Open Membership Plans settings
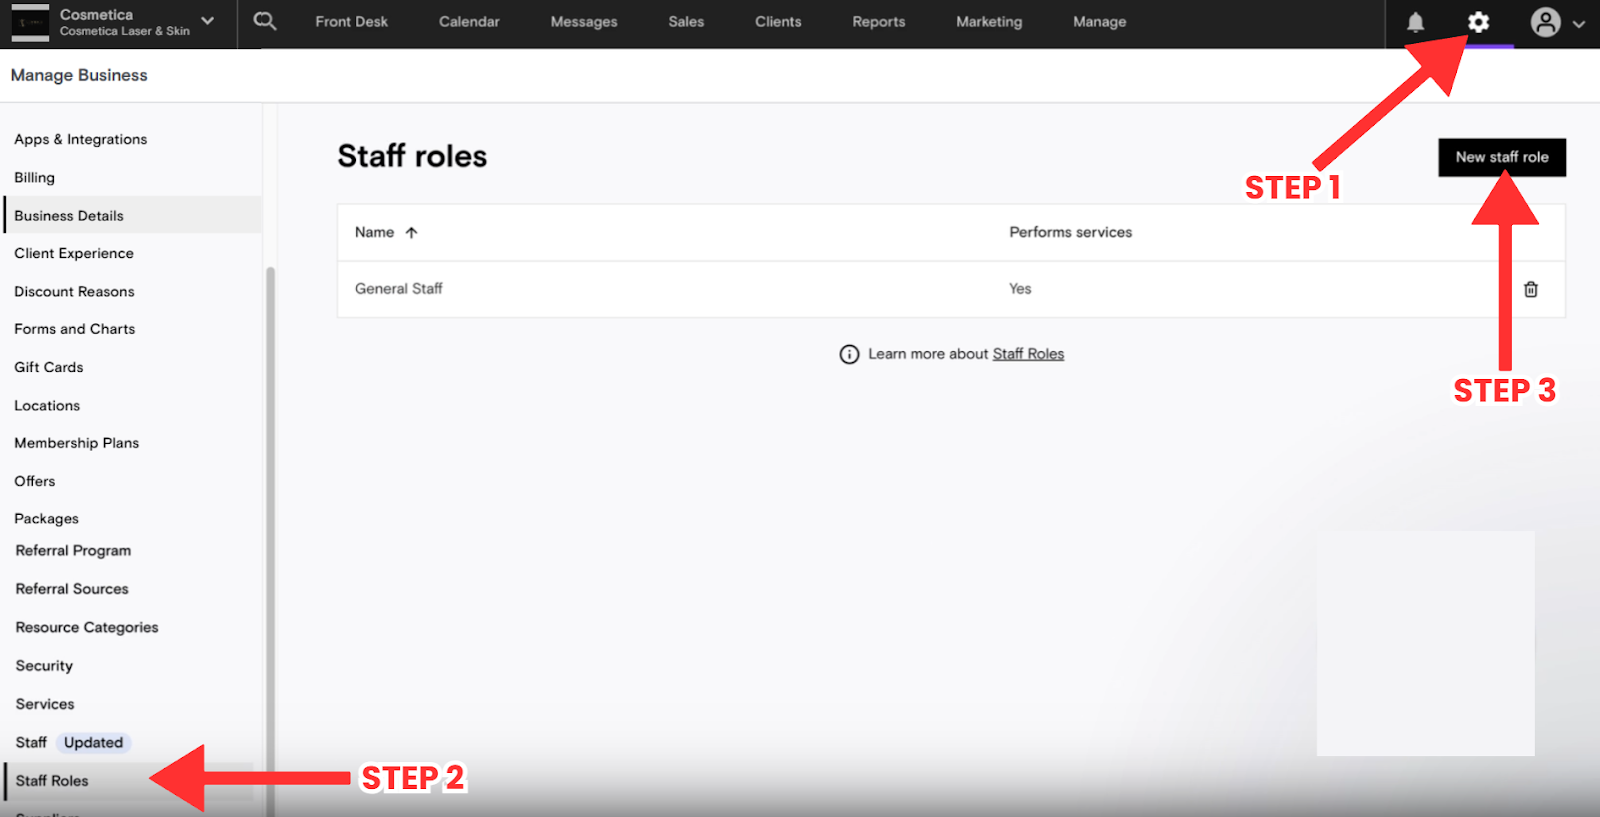 (76, 443)
